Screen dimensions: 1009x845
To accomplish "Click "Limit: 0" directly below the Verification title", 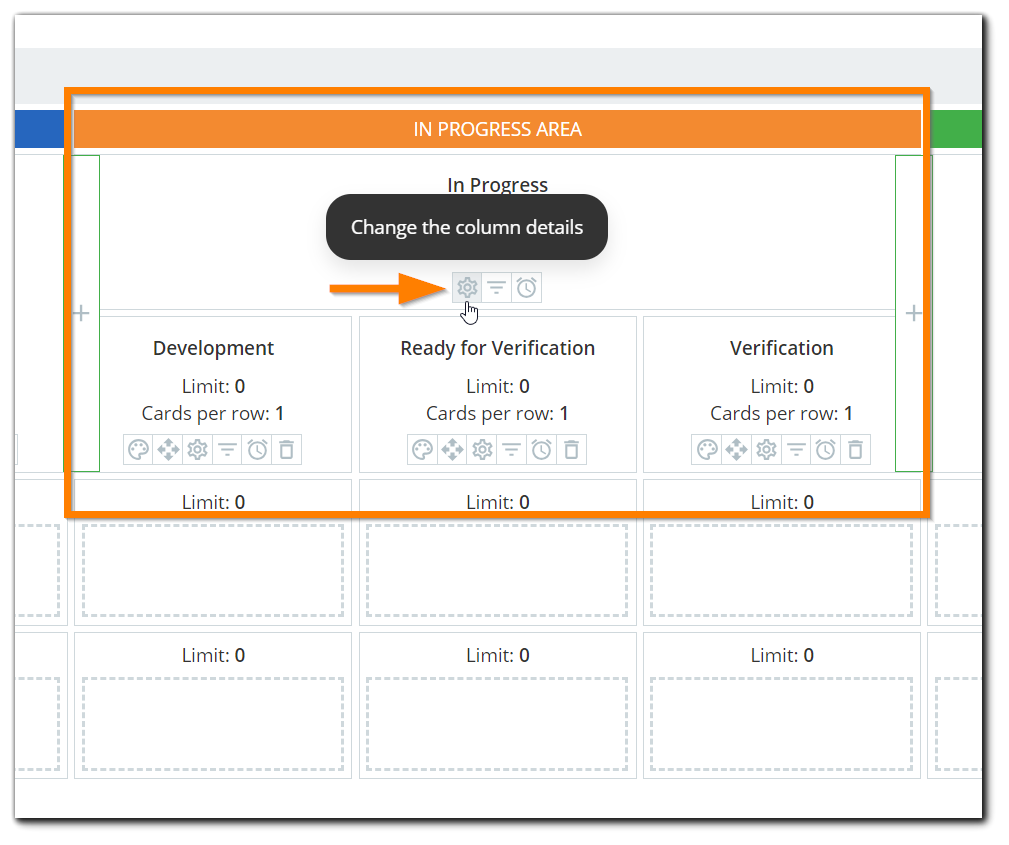I will tap(782, 386).
